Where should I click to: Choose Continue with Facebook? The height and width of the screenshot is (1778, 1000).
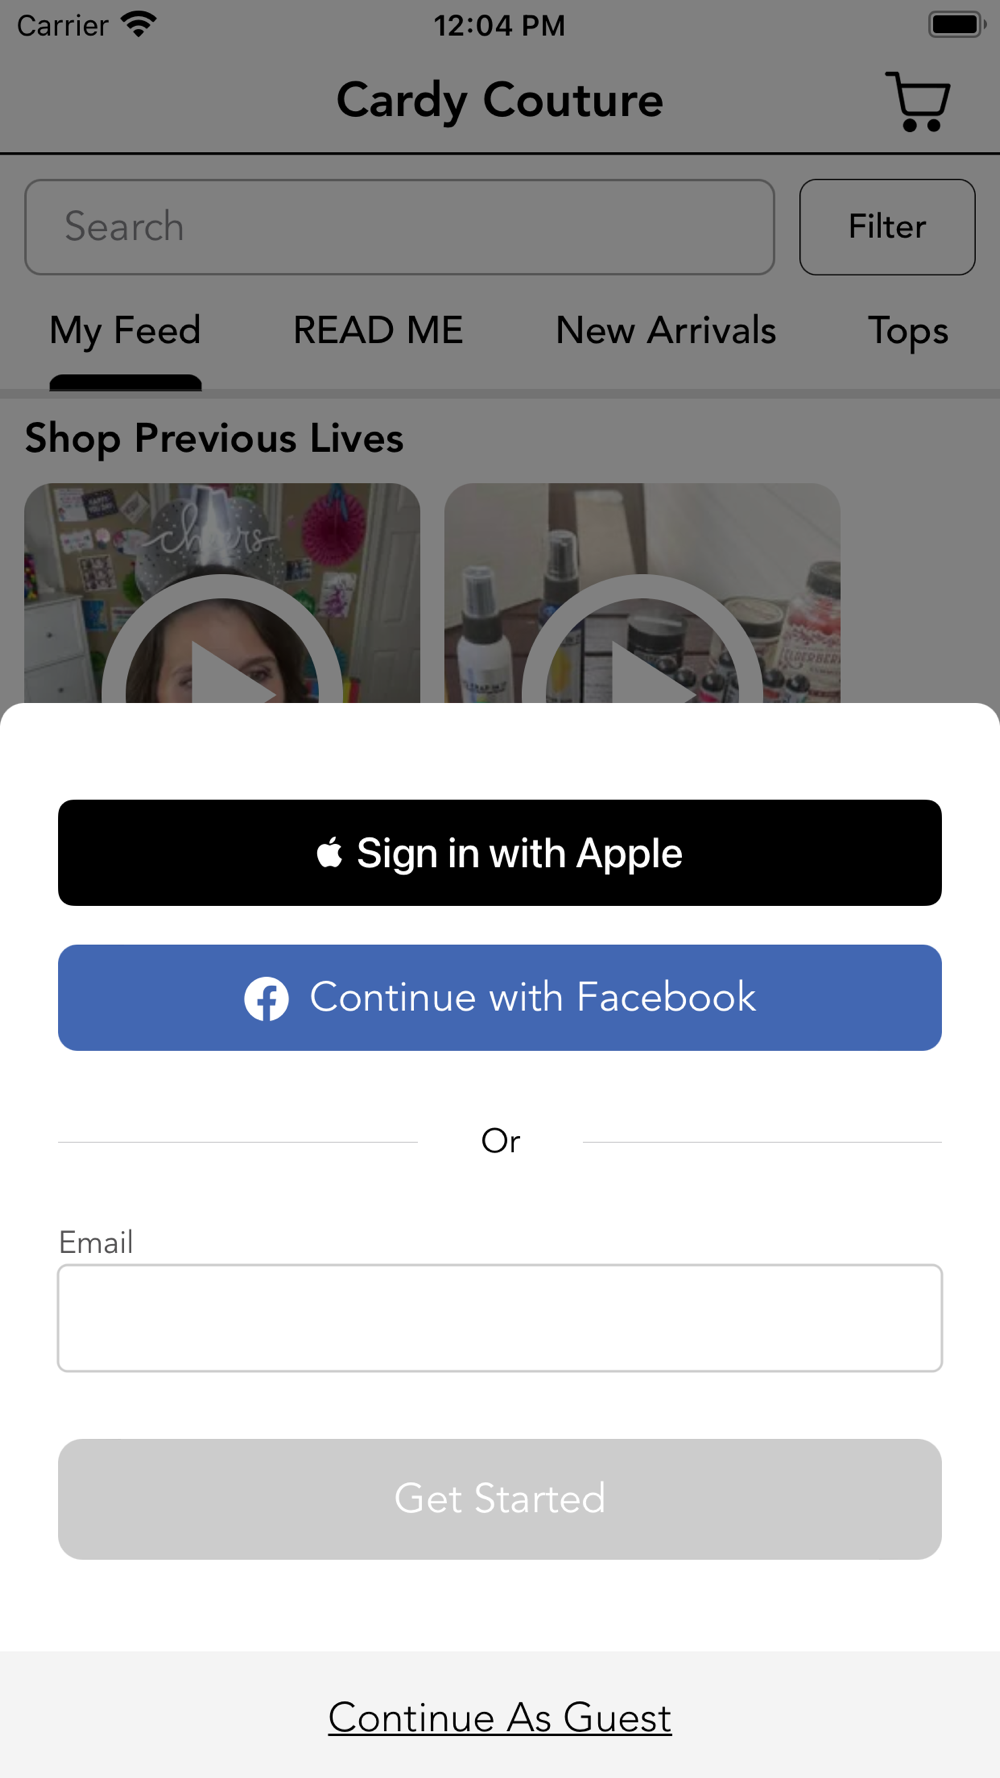click(x=500, y=998)
